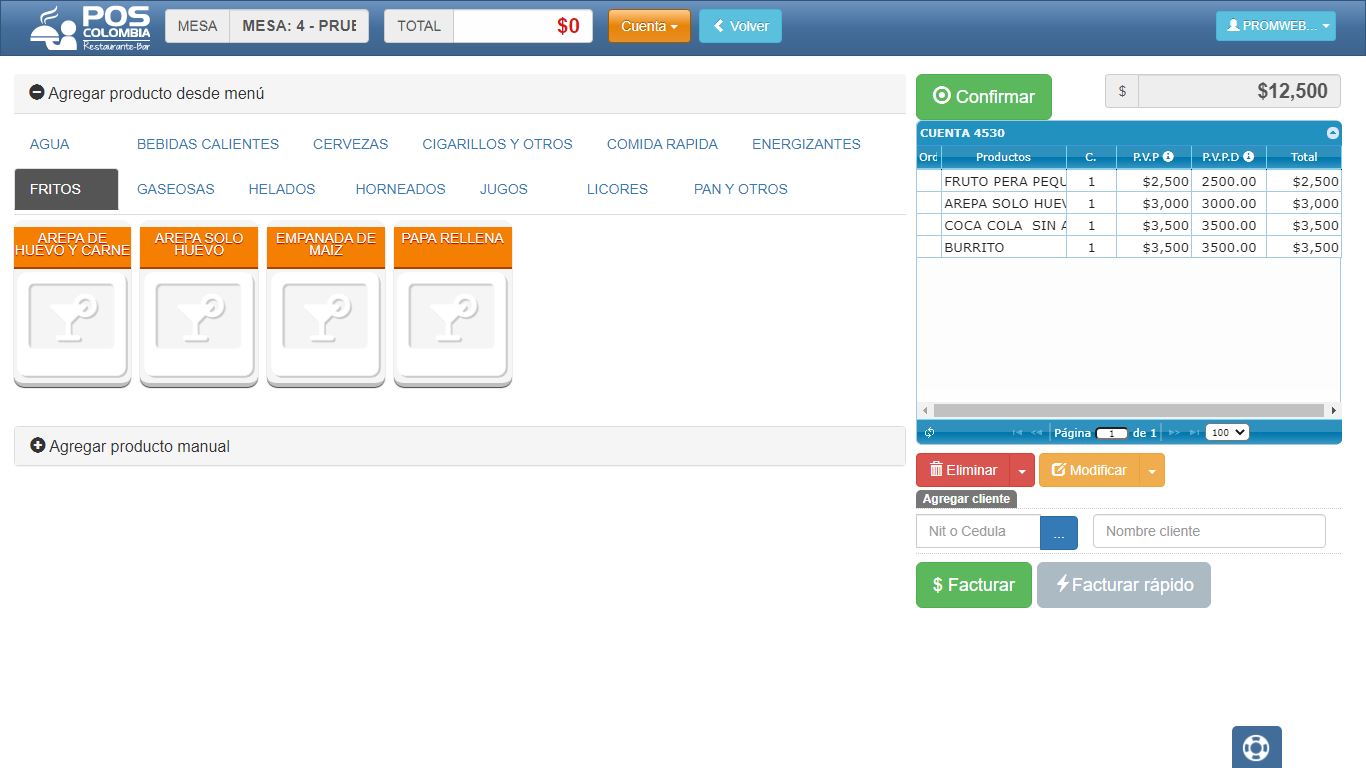Screen dimensions: 1366x768
Task: Open the Eliminar split dropdown arrow
Action: tap(1022, 470)
